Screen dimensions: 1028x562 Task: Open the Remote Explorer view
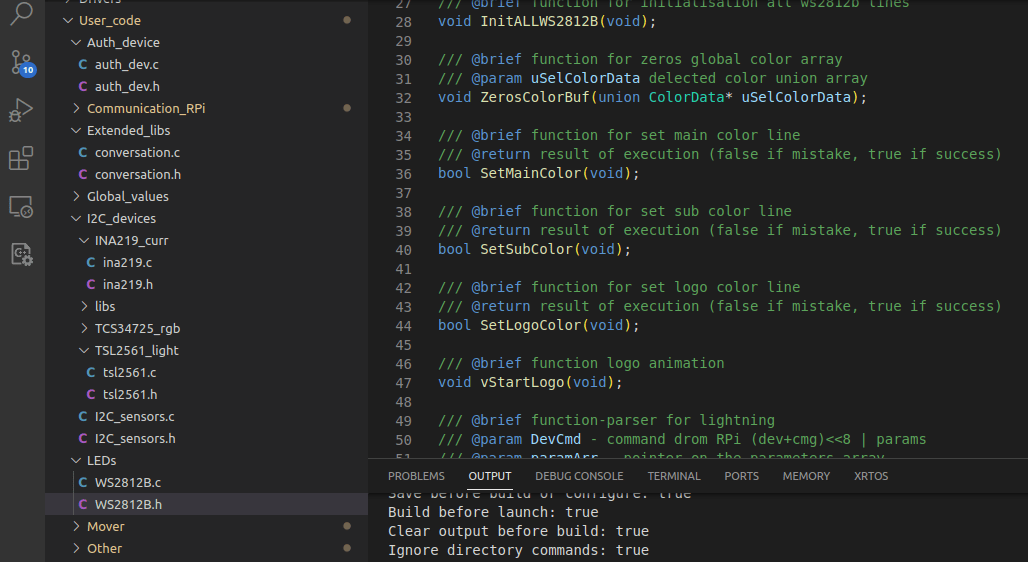point(22,207)
